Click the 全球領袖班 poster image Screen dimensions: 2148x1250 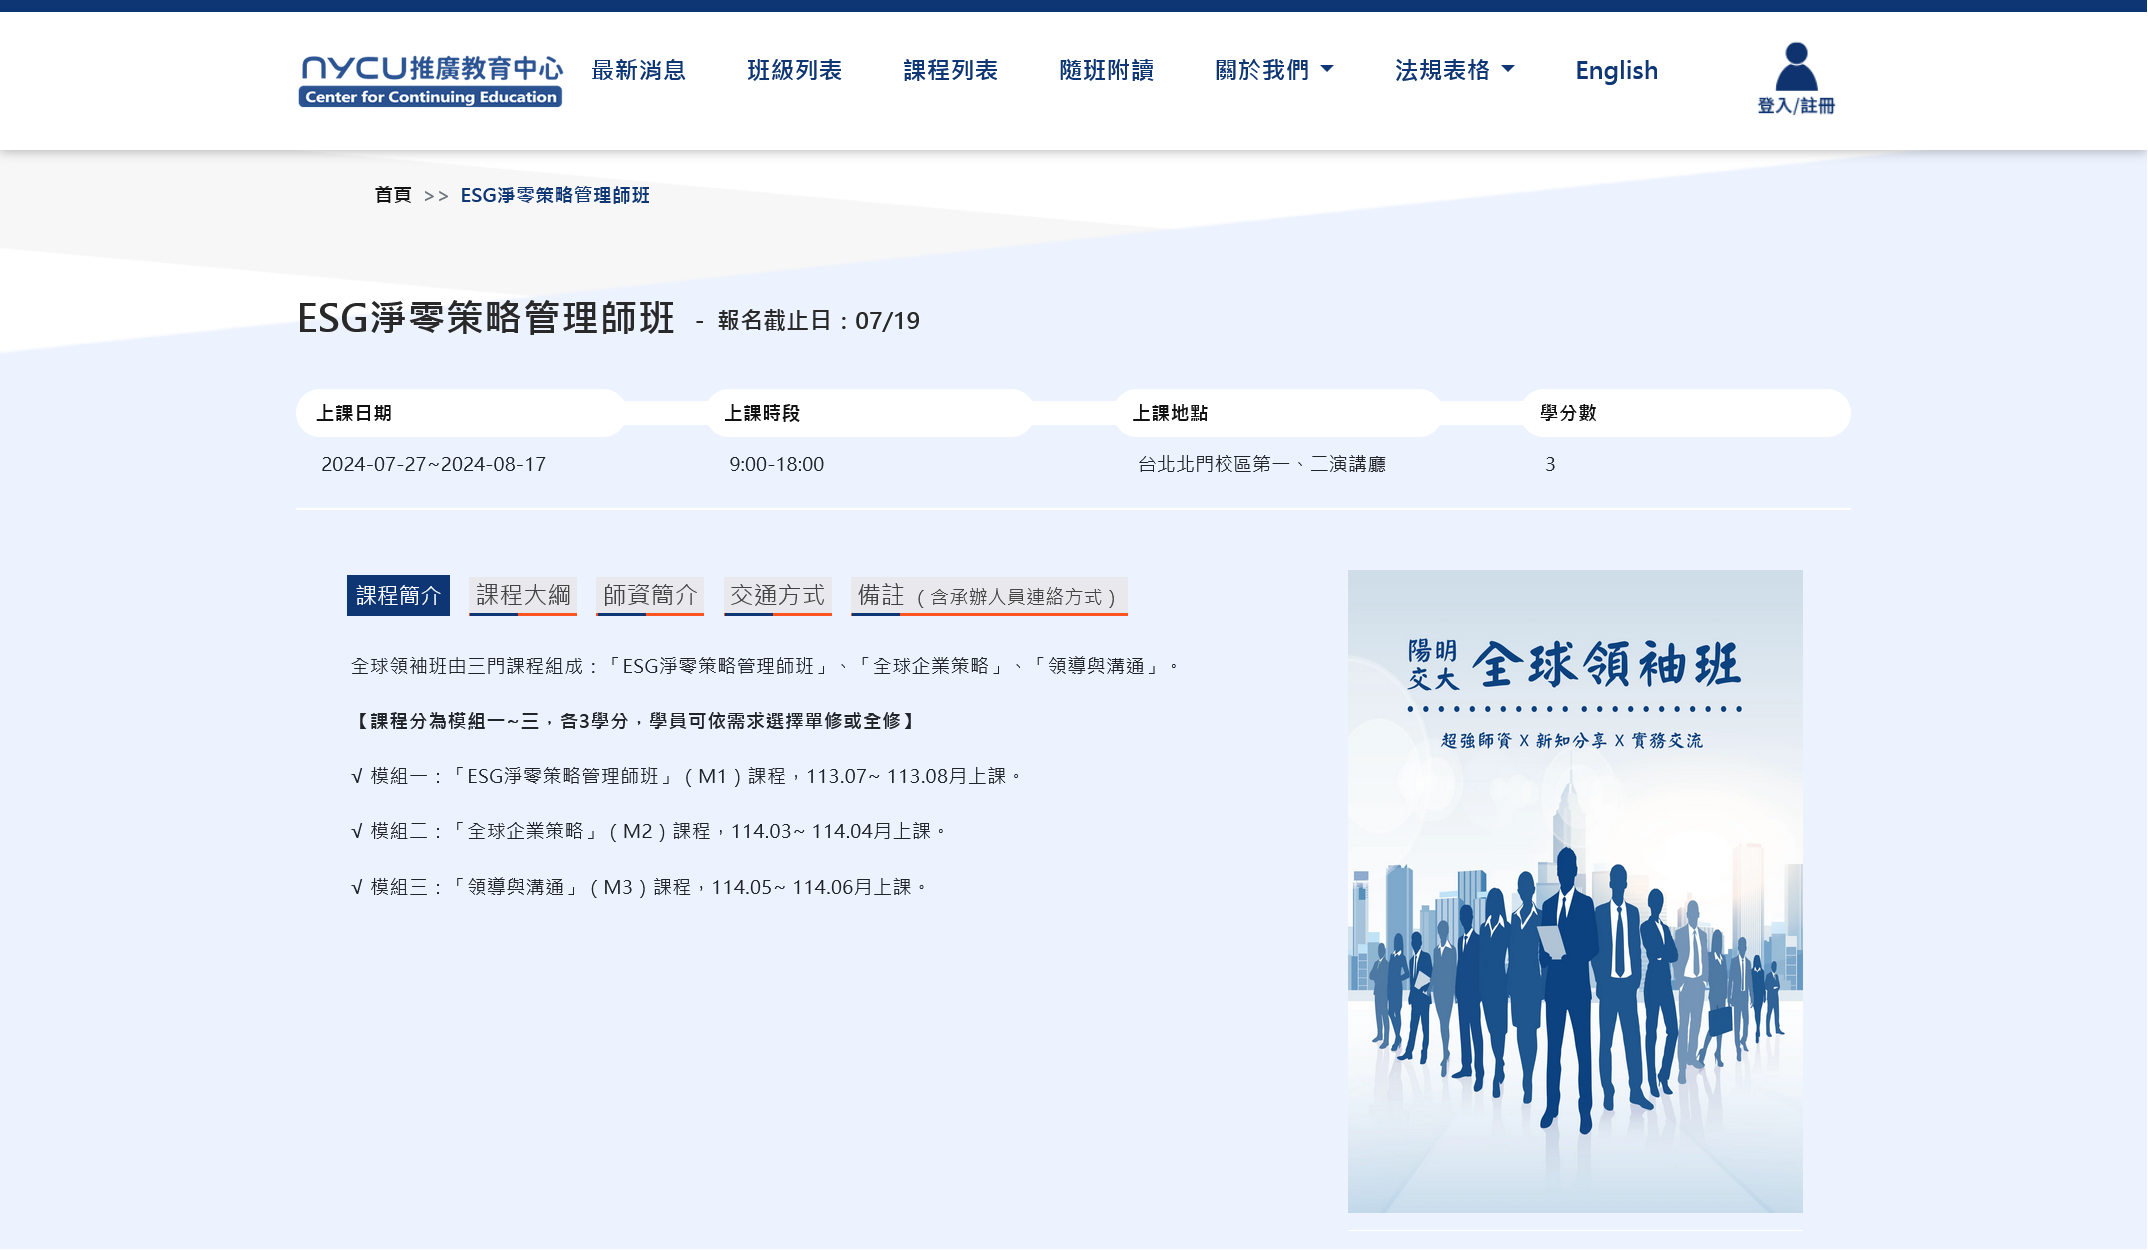pyautogui.click(x=1575, y=890)
